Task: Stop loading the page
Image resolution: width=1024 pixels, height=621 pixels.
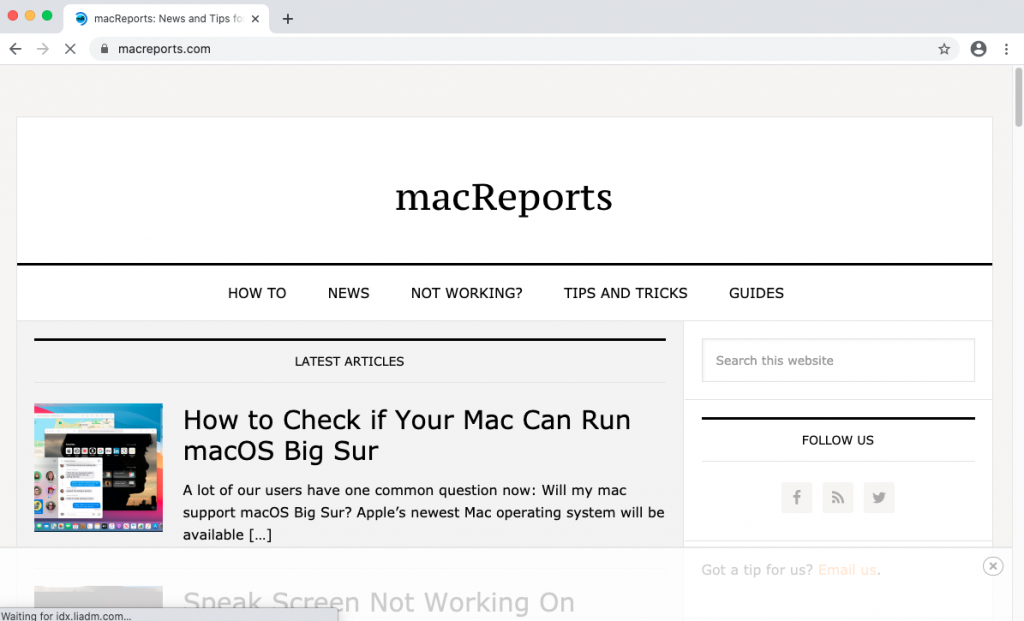Action: 70,49
